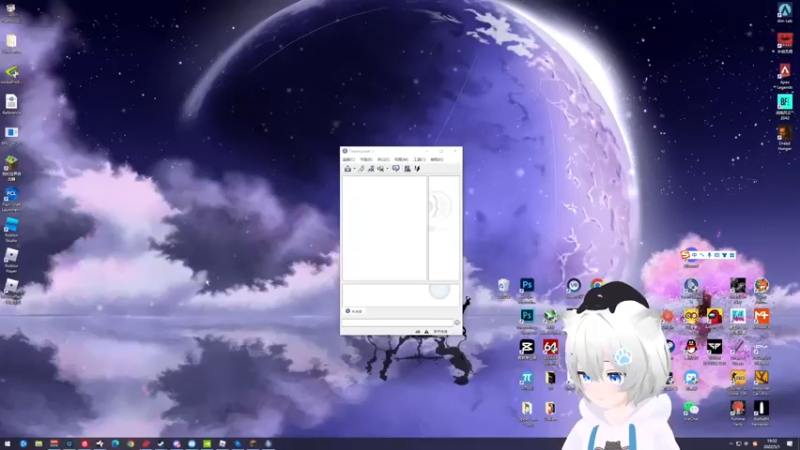Open the 帮助(H) menu in TeamSpeak
The image size is (800, 450).
point(437,160)
